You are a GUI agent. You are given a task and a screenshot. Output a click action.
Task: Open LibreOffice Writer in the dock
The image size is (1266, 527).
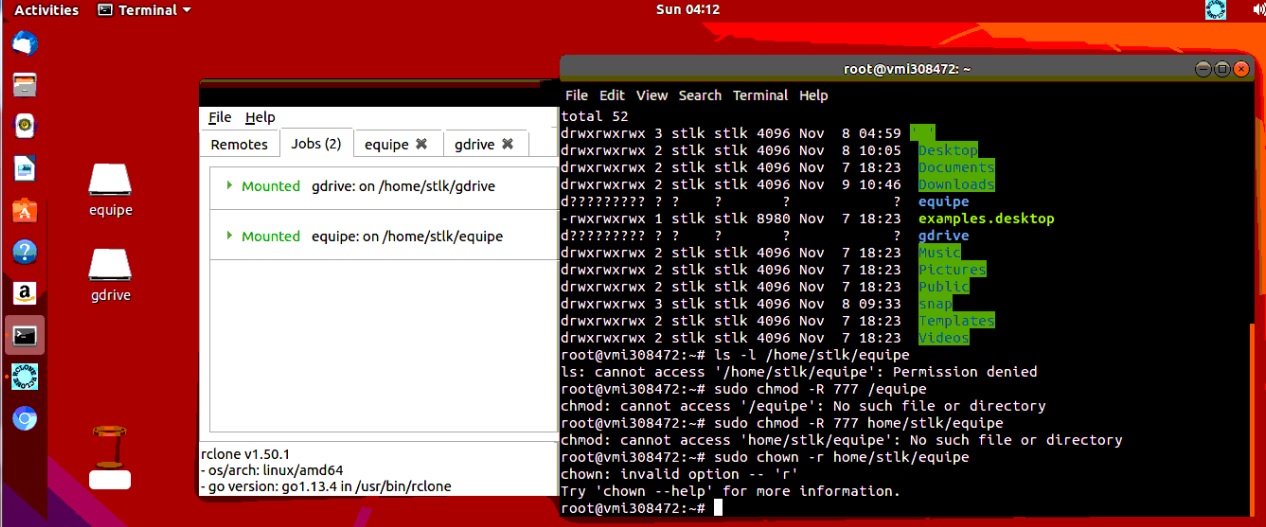point(25,168)
